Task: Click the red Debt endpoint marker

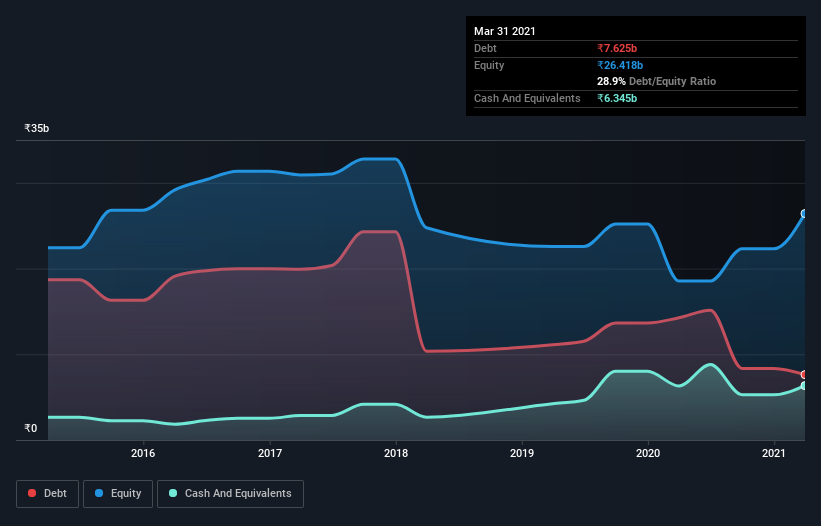Action: point(804,375)
